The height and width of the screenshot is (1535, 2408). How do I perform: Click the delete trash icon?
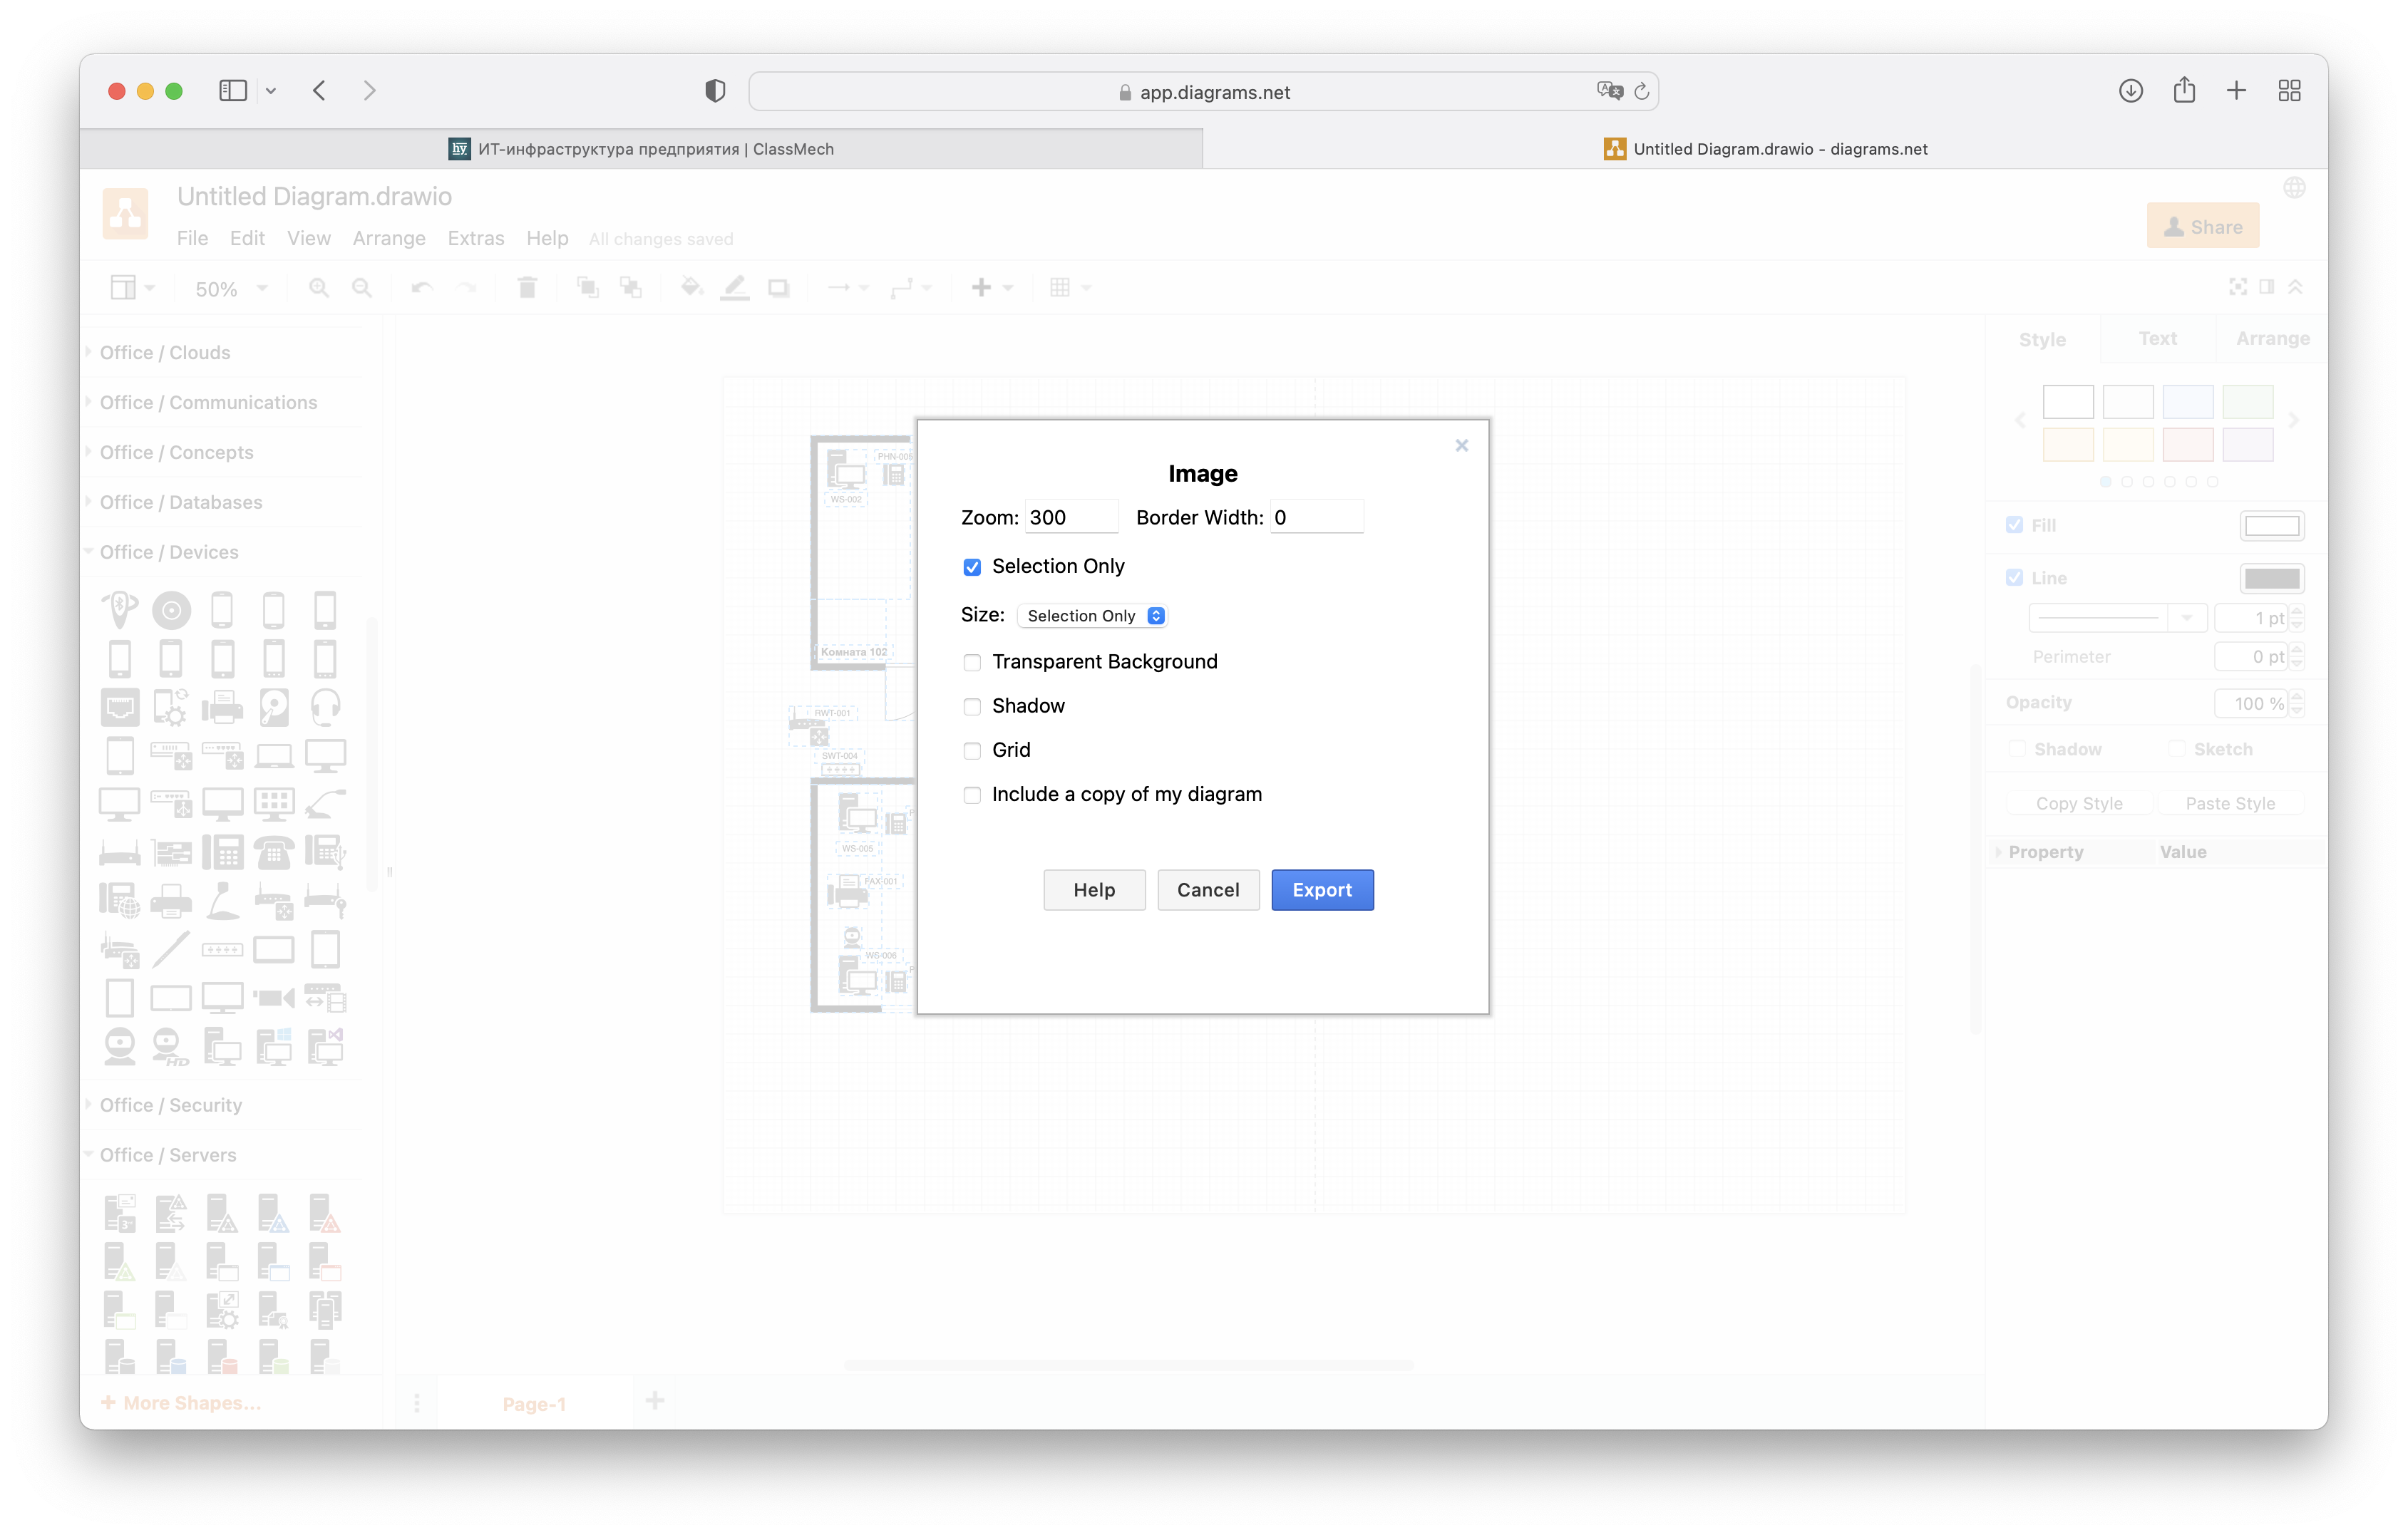point(527,288)
